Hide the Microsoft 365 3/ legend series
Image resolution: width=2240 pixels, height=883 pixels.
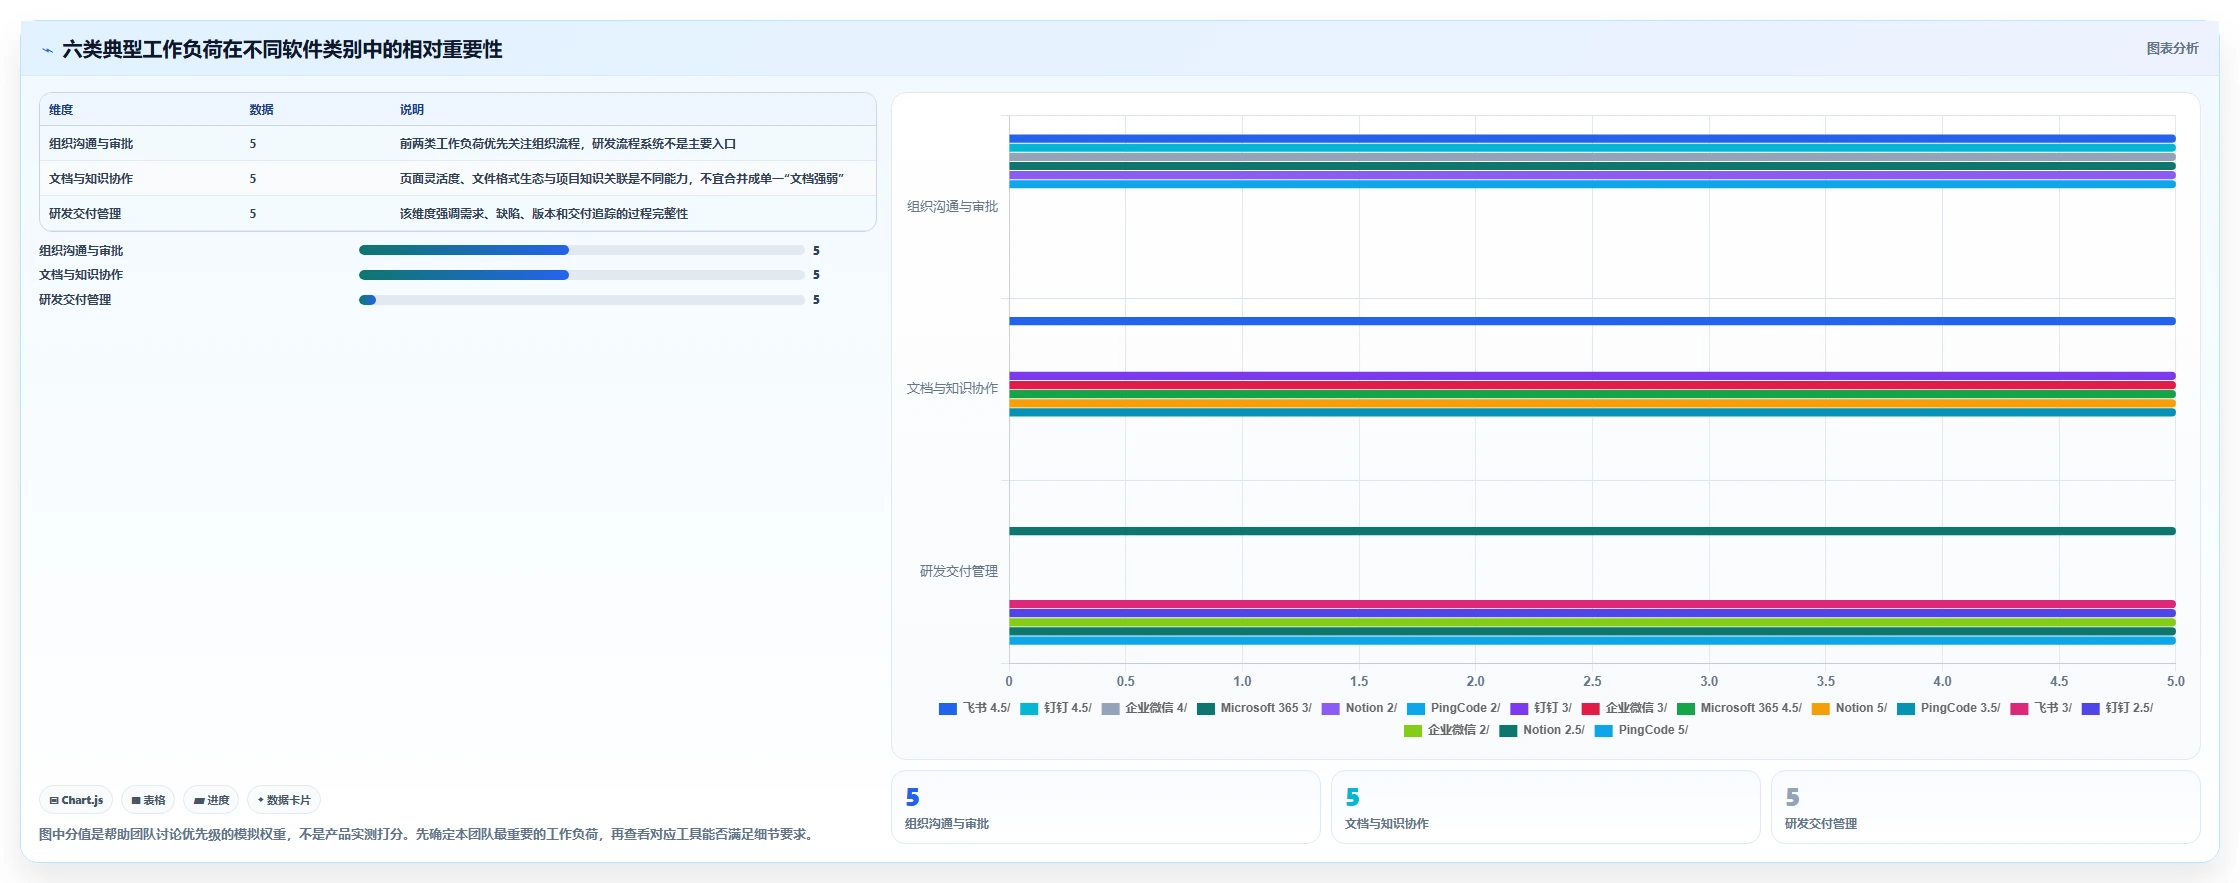1254,708
